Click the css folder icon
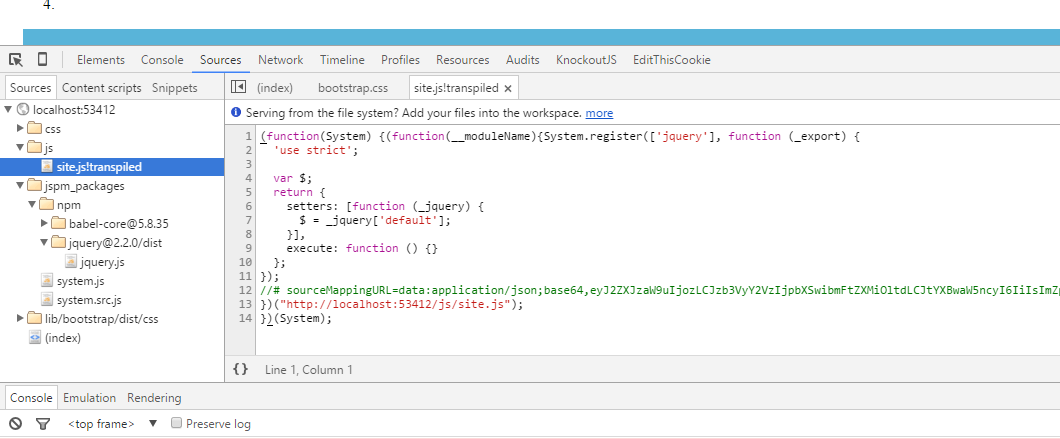 [34, 129]
